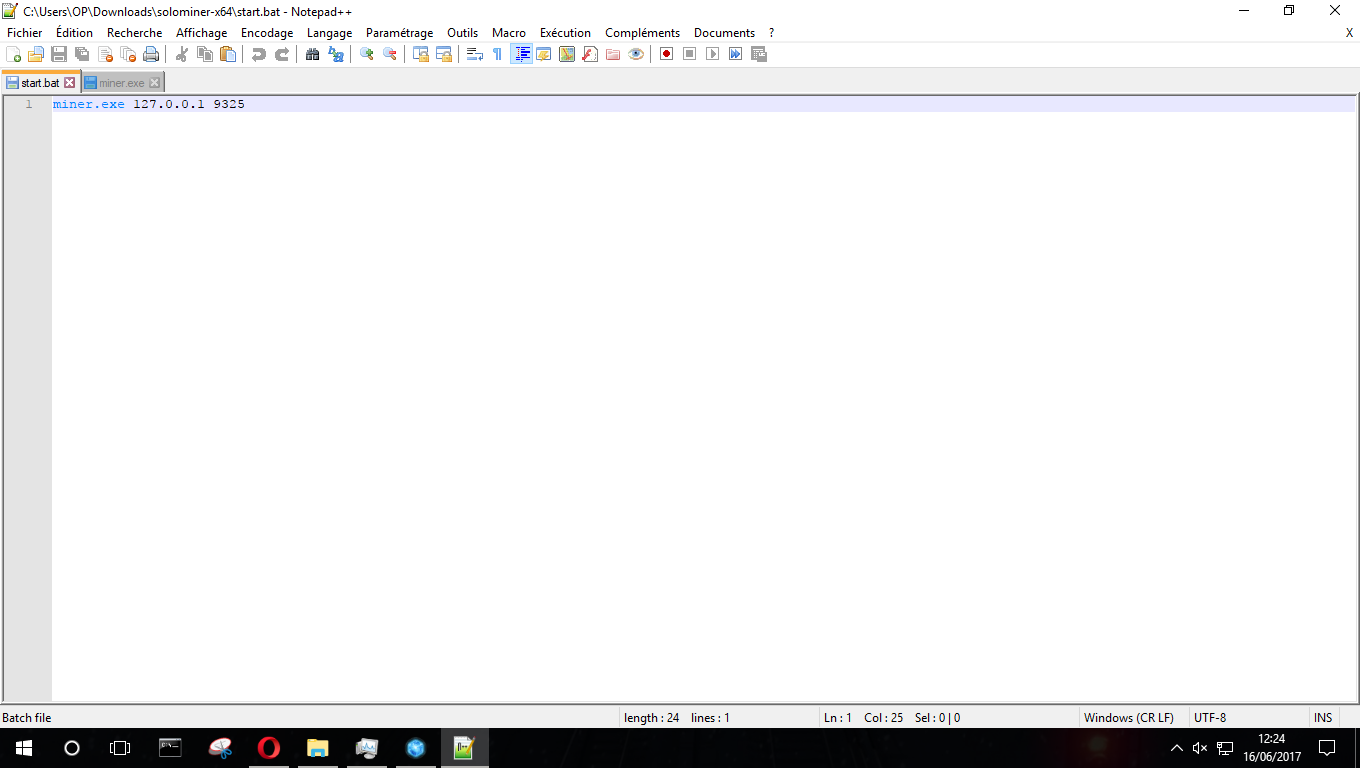Create a new file from the toolbar
This screenshot has width=1360, height=768.
click(x=14, y=54)
